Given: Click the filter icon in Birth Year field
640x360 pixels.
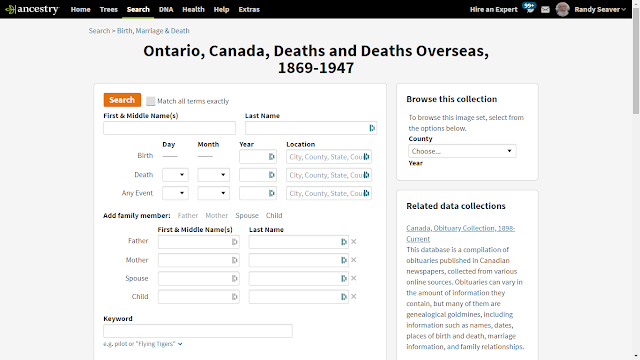Looking at the screenshot, I should point(271,156).
